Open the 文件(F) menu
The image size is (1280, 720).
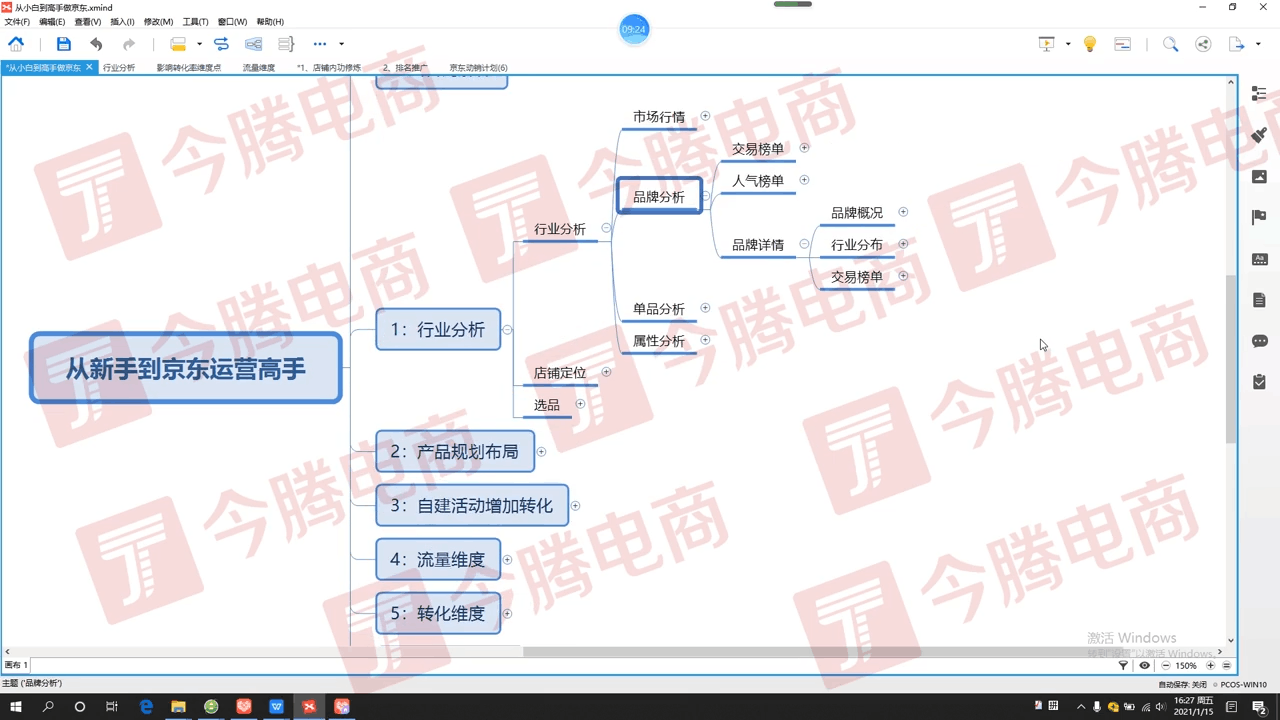(x=17, y=22)
